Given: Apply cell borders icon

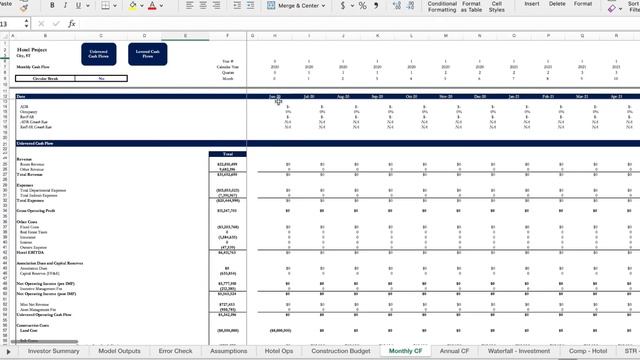Looking at the screenshot, I should [x=105, y=5].
